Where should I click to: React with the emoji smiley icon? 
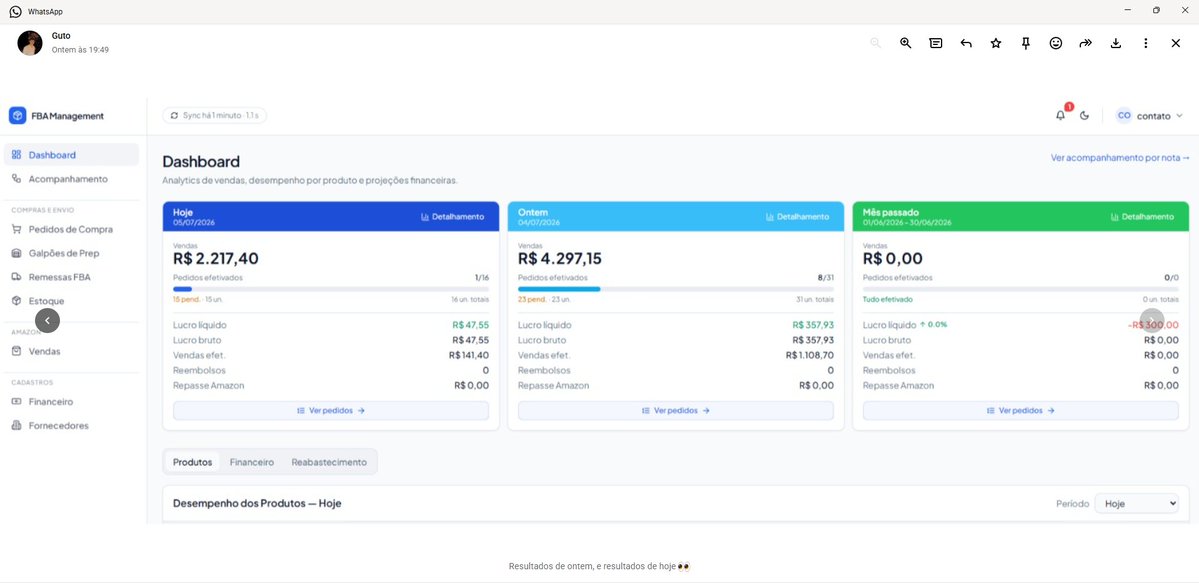(1056, 44)
